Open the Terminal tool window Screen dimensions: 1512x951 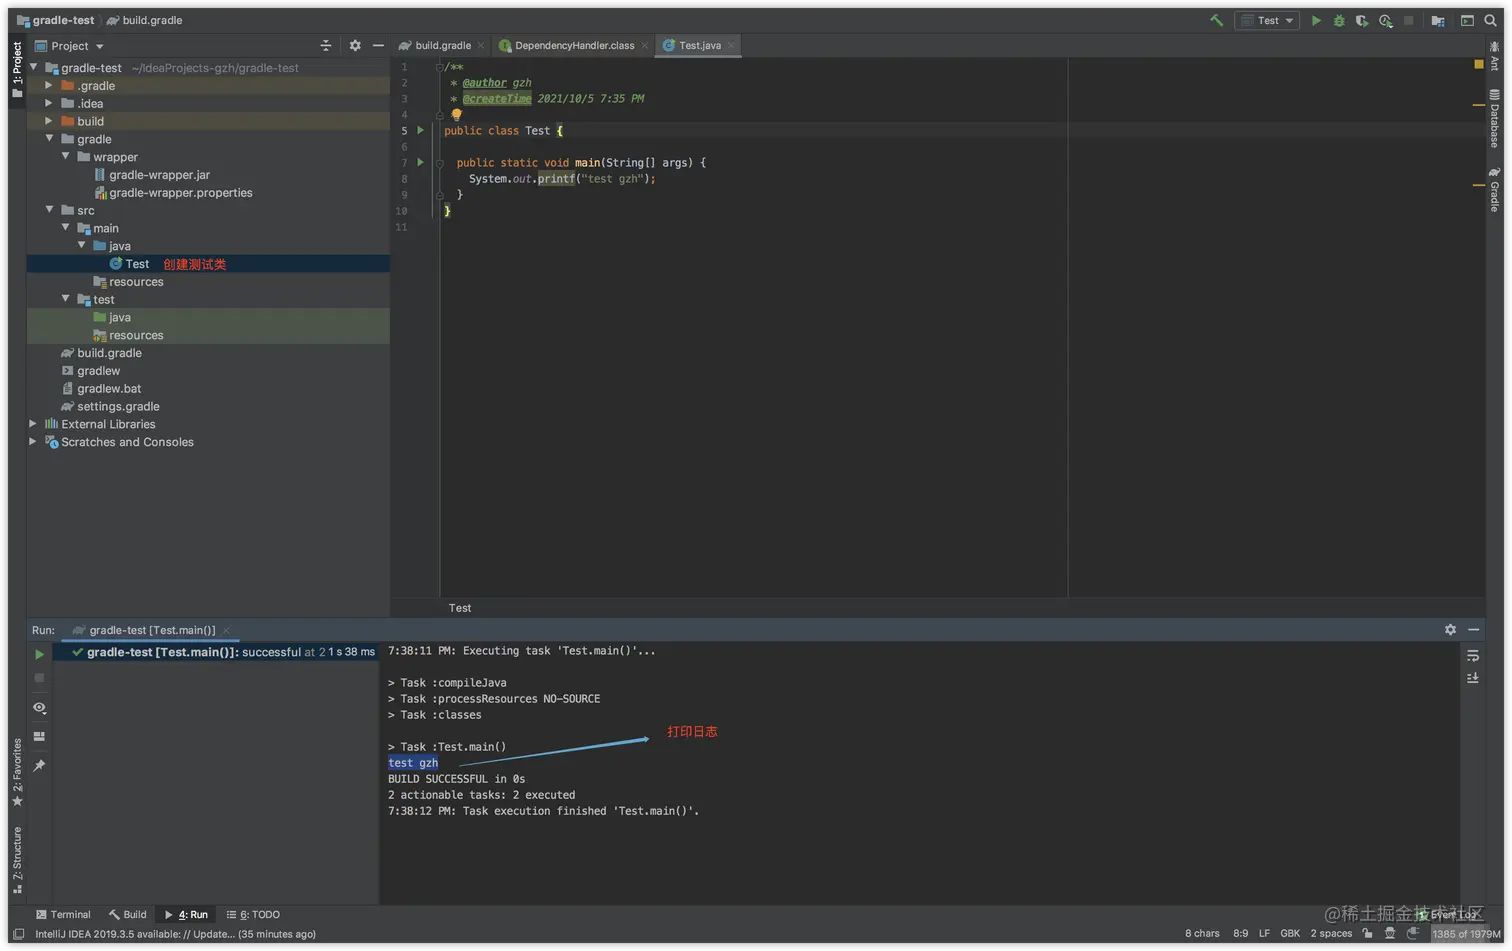pyautogui.click(x=63, y=915)
